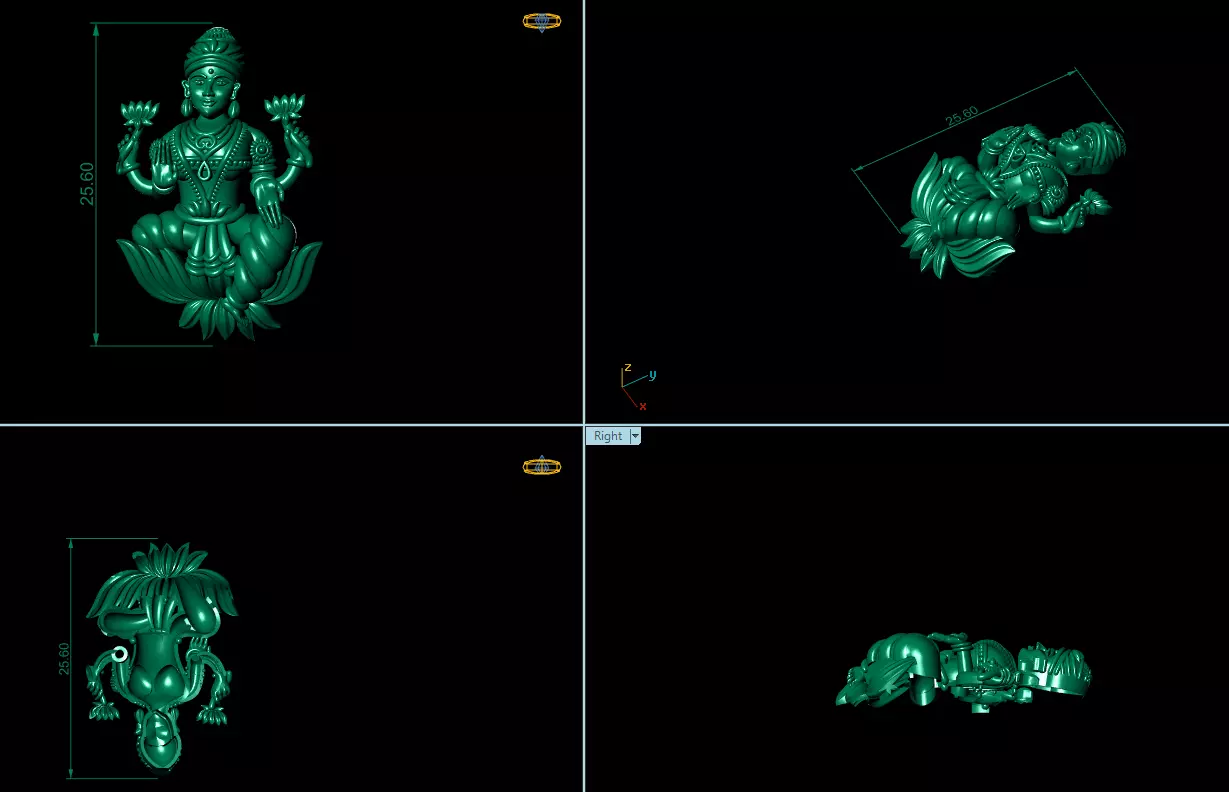Click the Right viewport title label
Screen dimensions: 1229x792
608,436
